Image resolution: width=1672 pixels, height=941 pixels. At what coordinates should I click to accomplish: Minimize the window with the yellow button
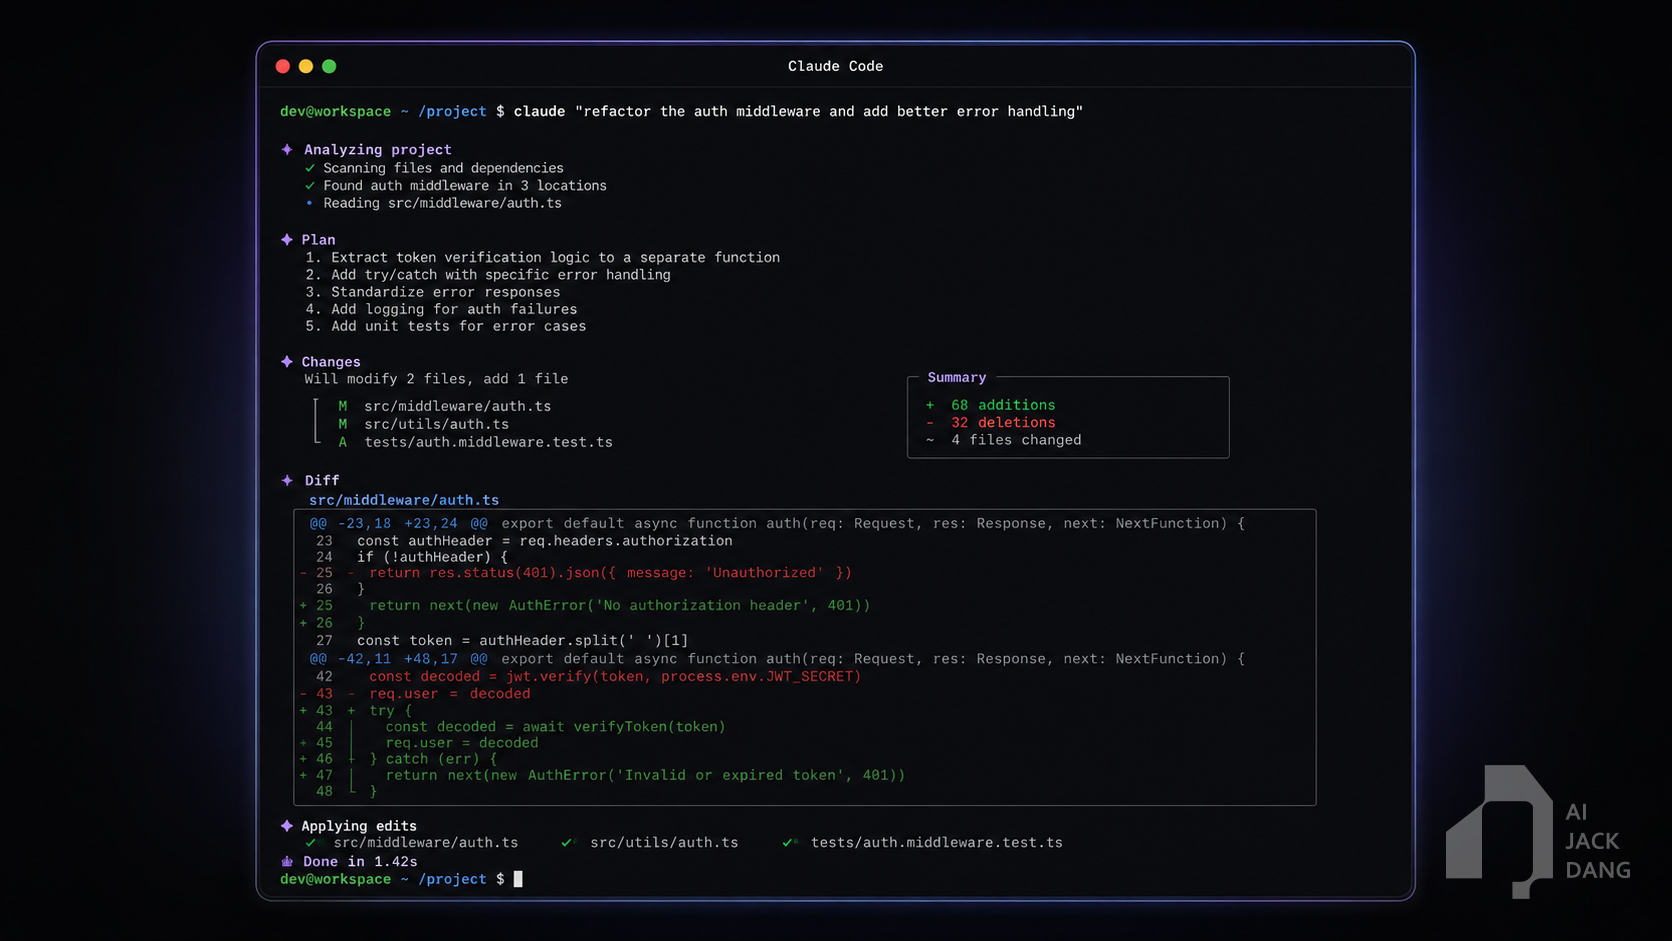(306, 66)
